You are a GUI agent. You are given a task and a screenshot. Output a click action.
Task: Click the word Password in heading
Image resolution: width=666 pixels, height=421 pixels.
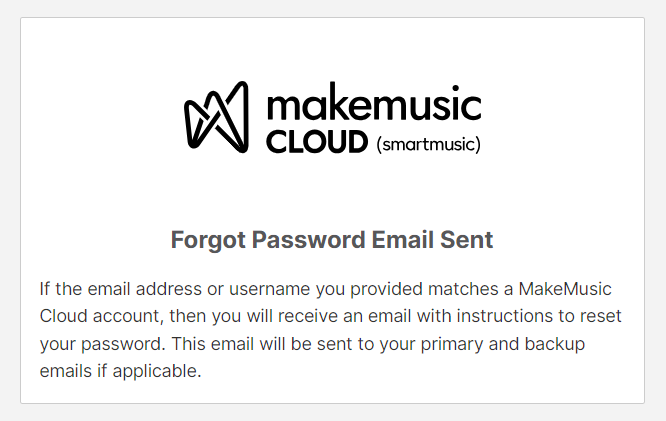pyautogui.click(x=308, y=239)
